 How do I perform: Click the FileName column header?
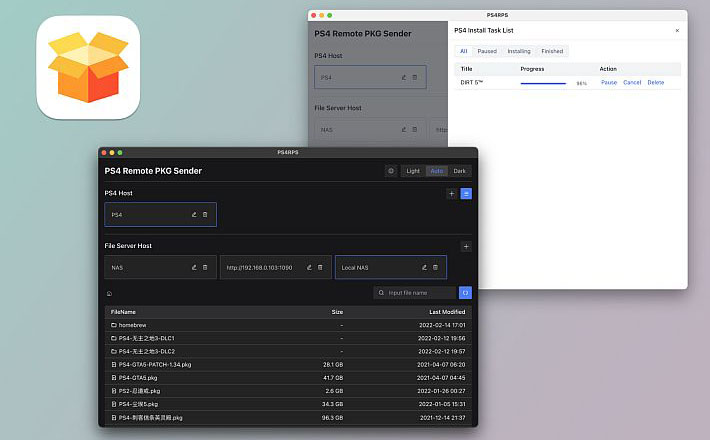(123, 312)
